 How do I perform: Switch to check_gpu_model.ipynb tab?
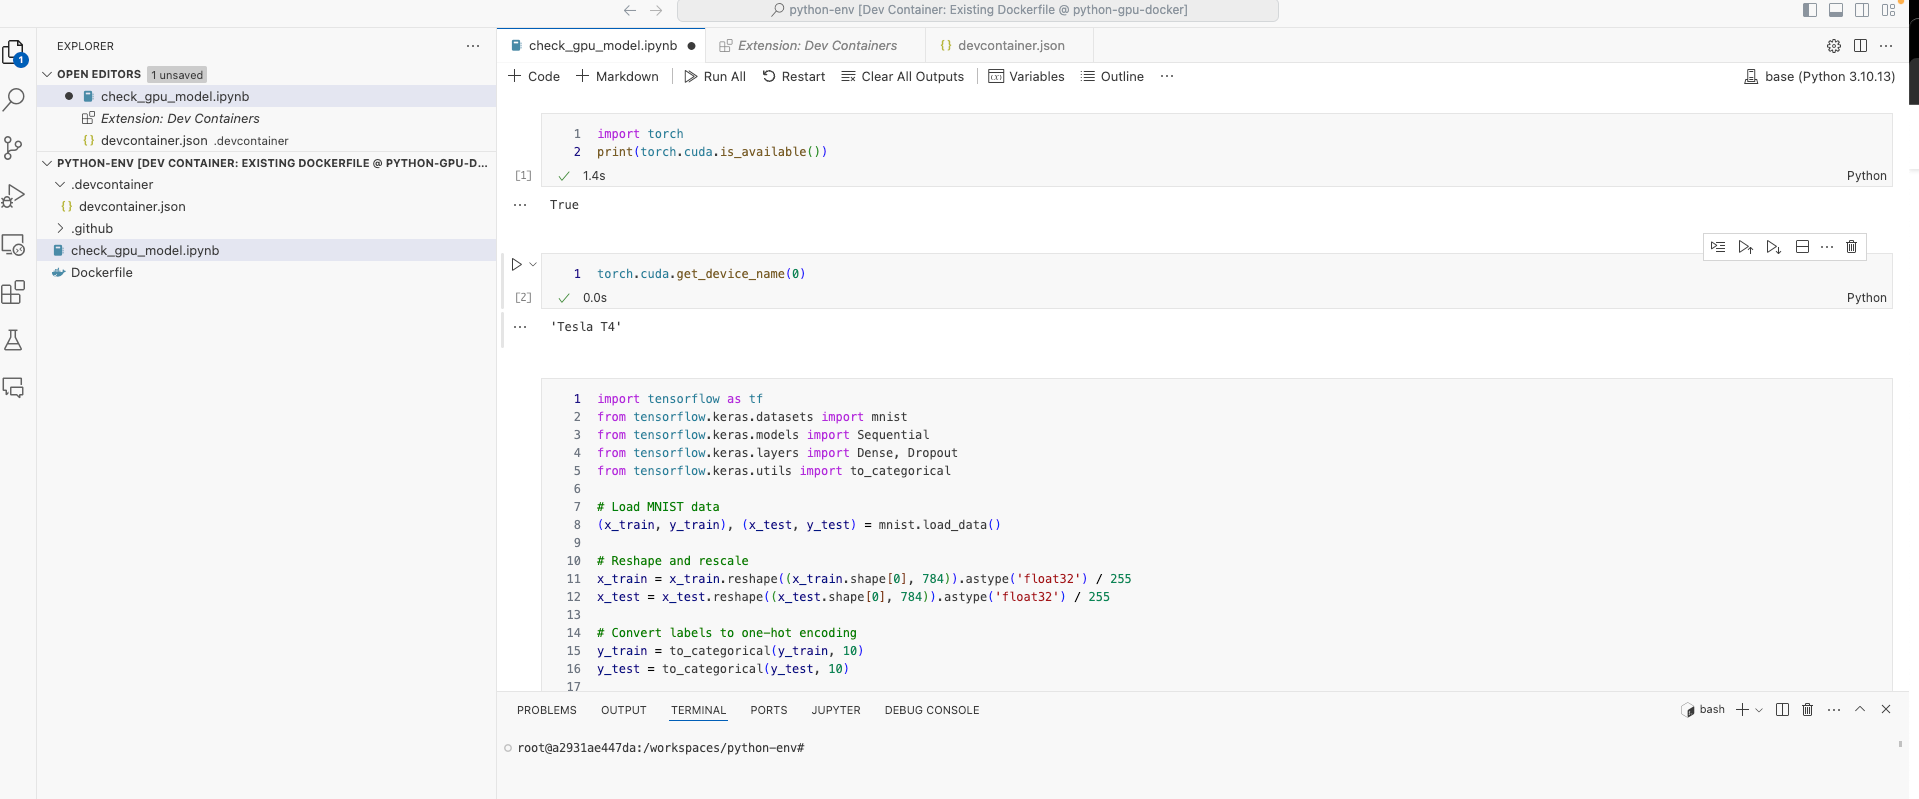coord(602,46)
